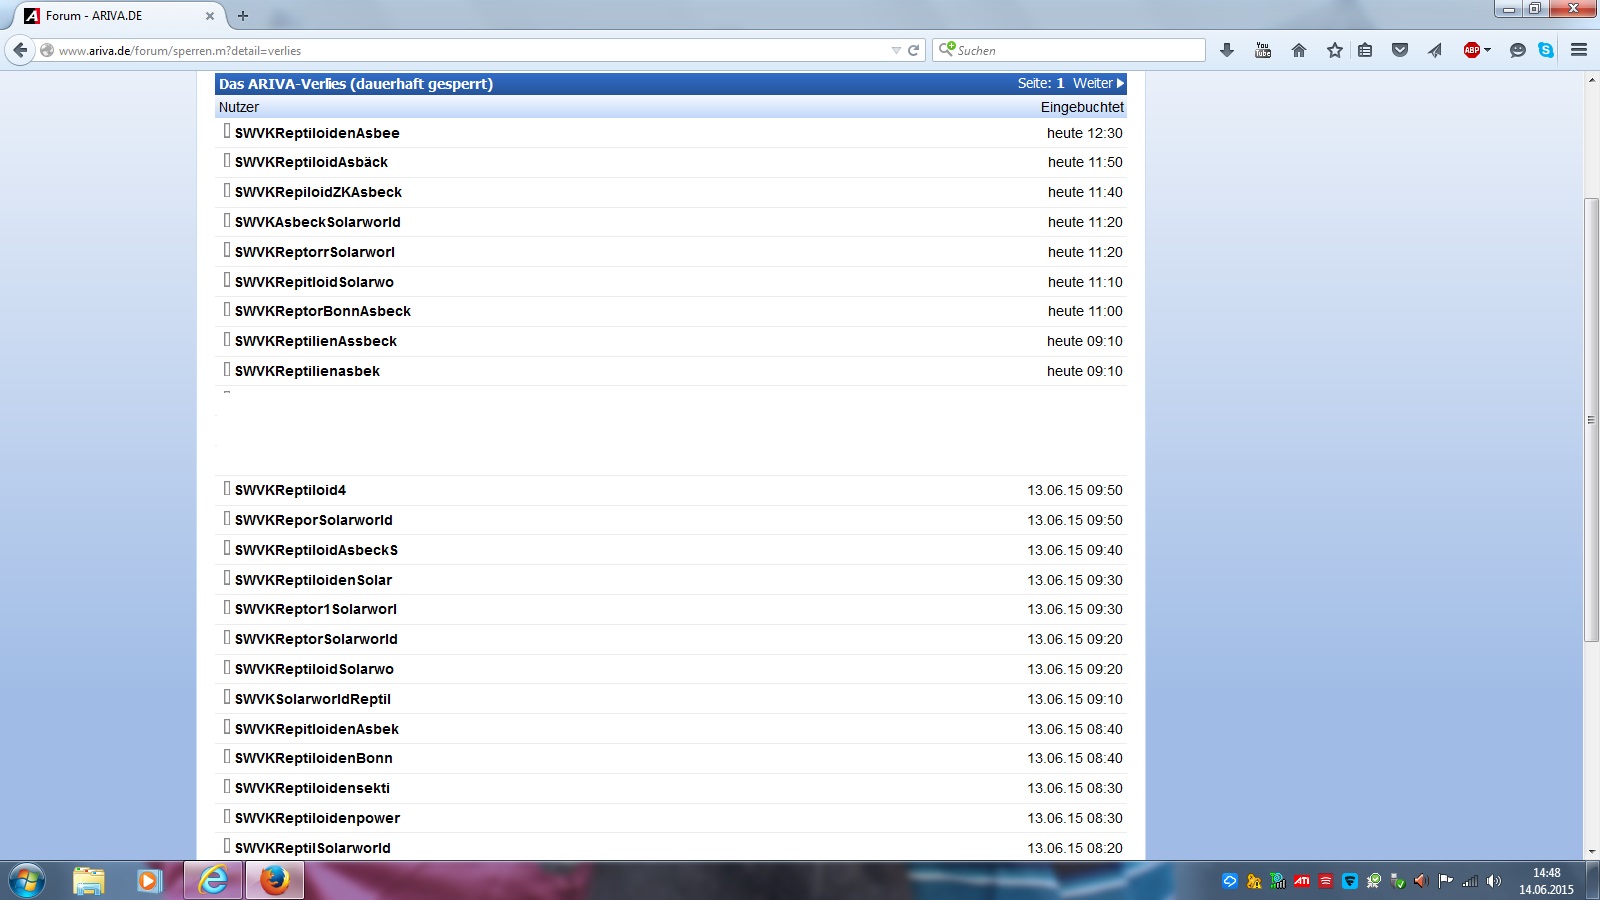Open a new tab with plus button

pyautogui.click(x=243, y=16)
